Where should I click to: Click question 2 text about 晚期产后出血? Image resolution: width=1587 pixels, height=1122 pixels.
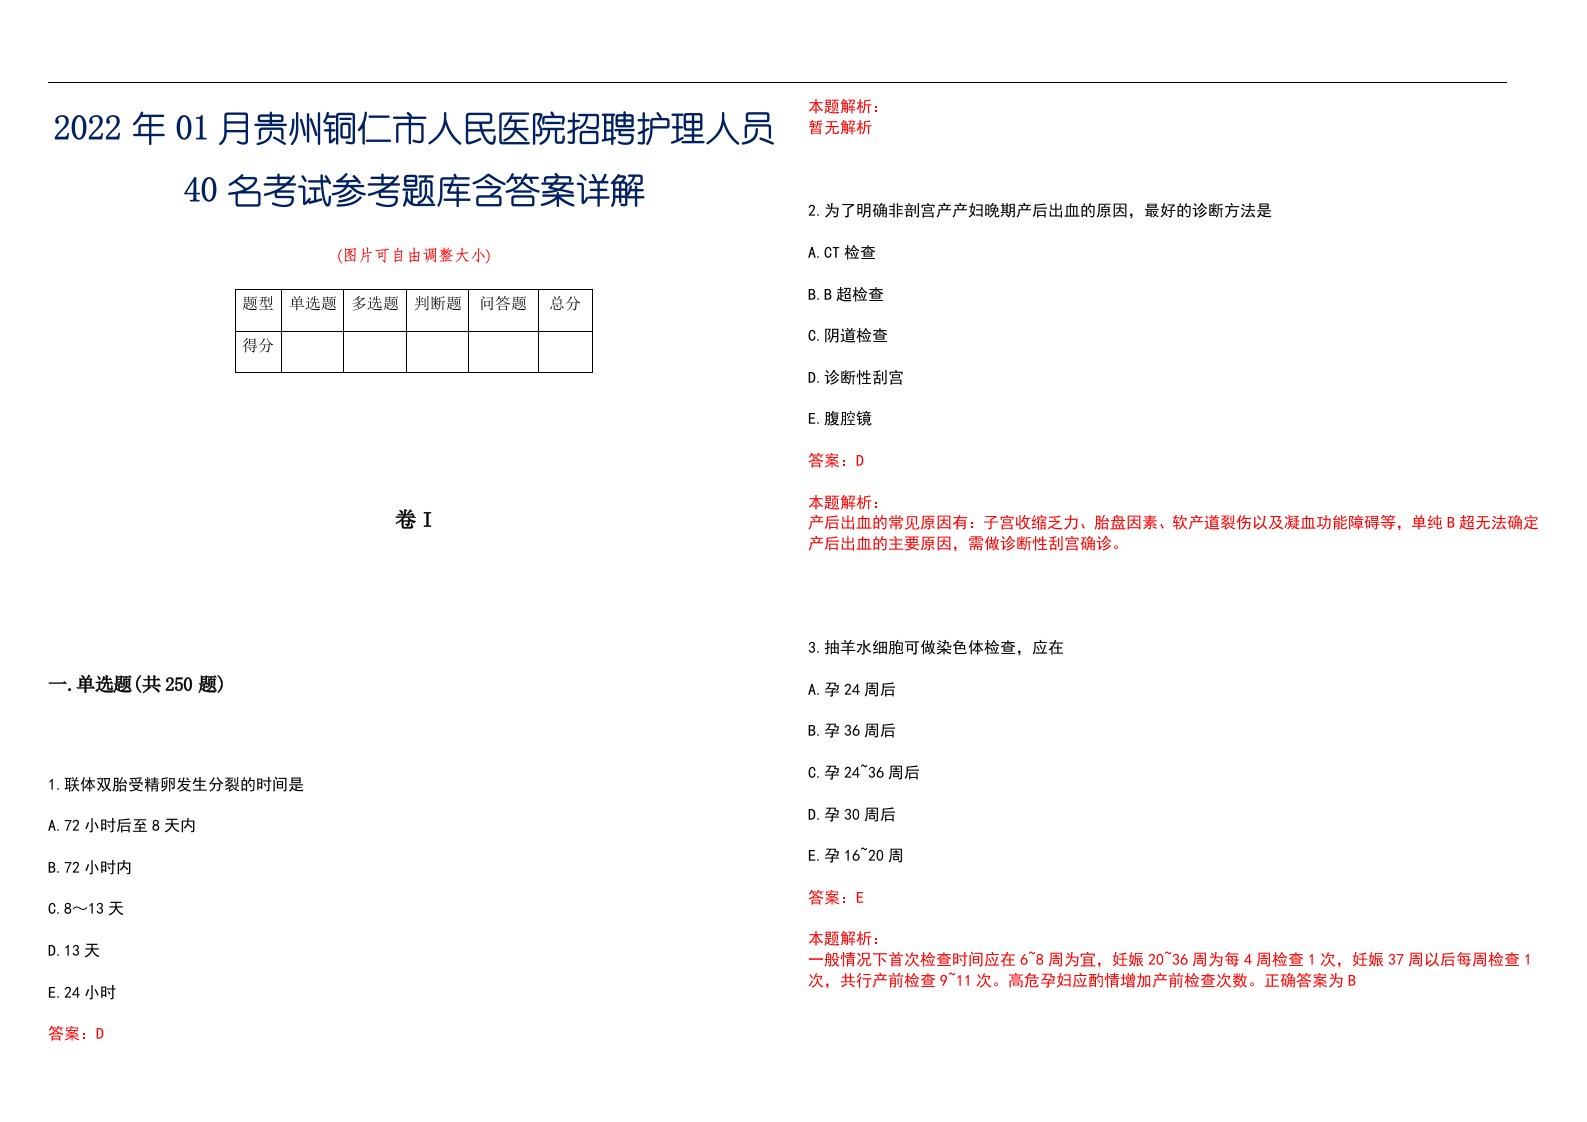coord(1040,211)
